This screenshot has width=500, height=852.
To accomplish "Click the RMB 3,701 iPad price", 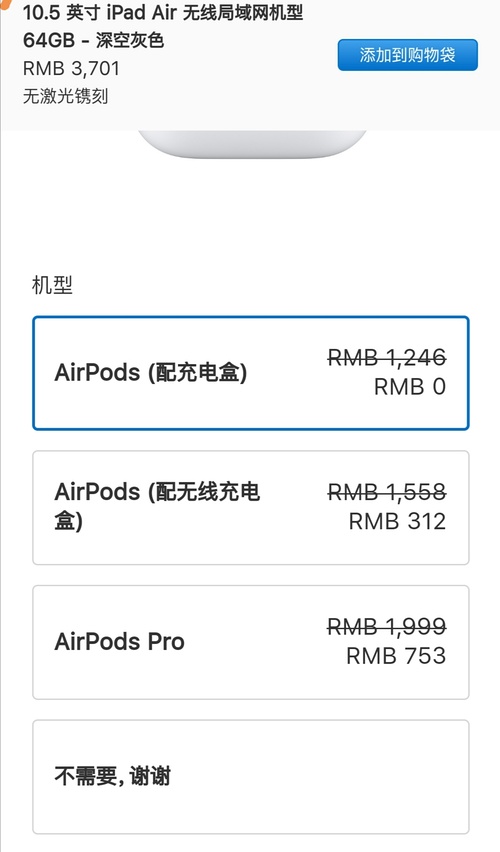I will tap(71, 68).
